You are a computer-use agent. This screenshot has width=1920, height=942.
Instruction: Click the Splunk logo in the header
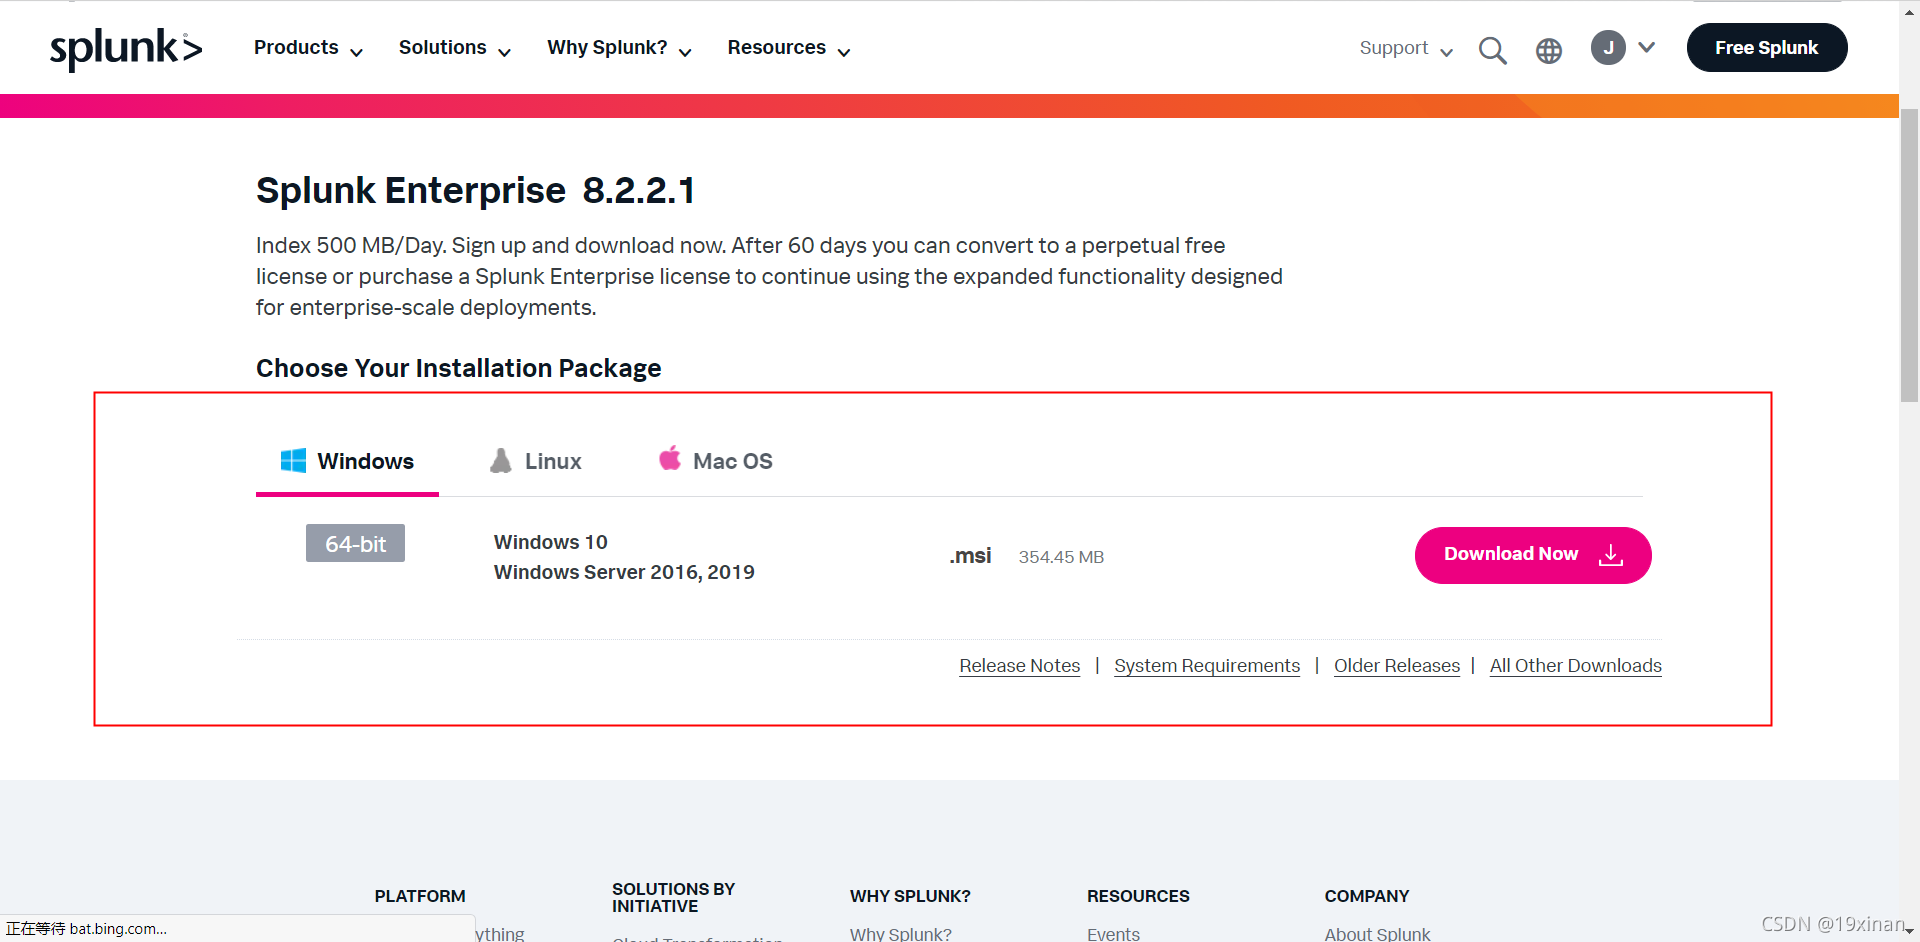point(126,49)
